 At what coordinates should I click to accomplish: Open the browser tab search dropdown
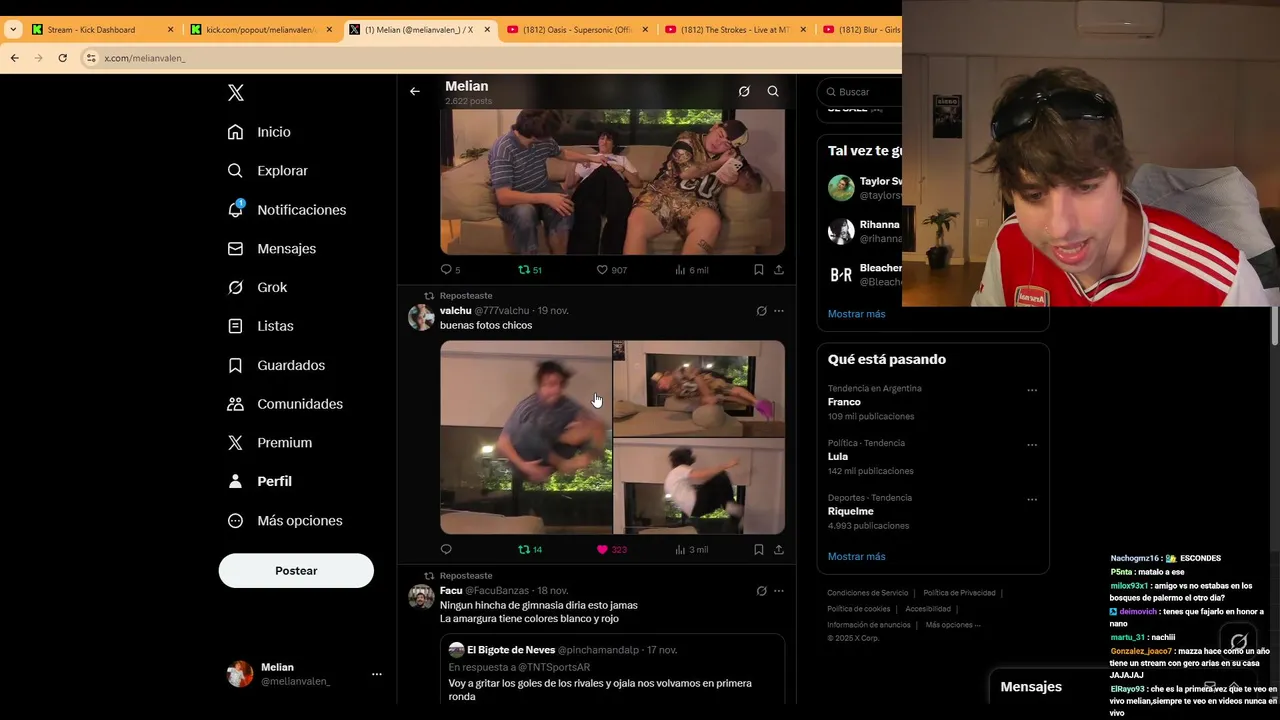pyautogui.click(x=12, y=30)
